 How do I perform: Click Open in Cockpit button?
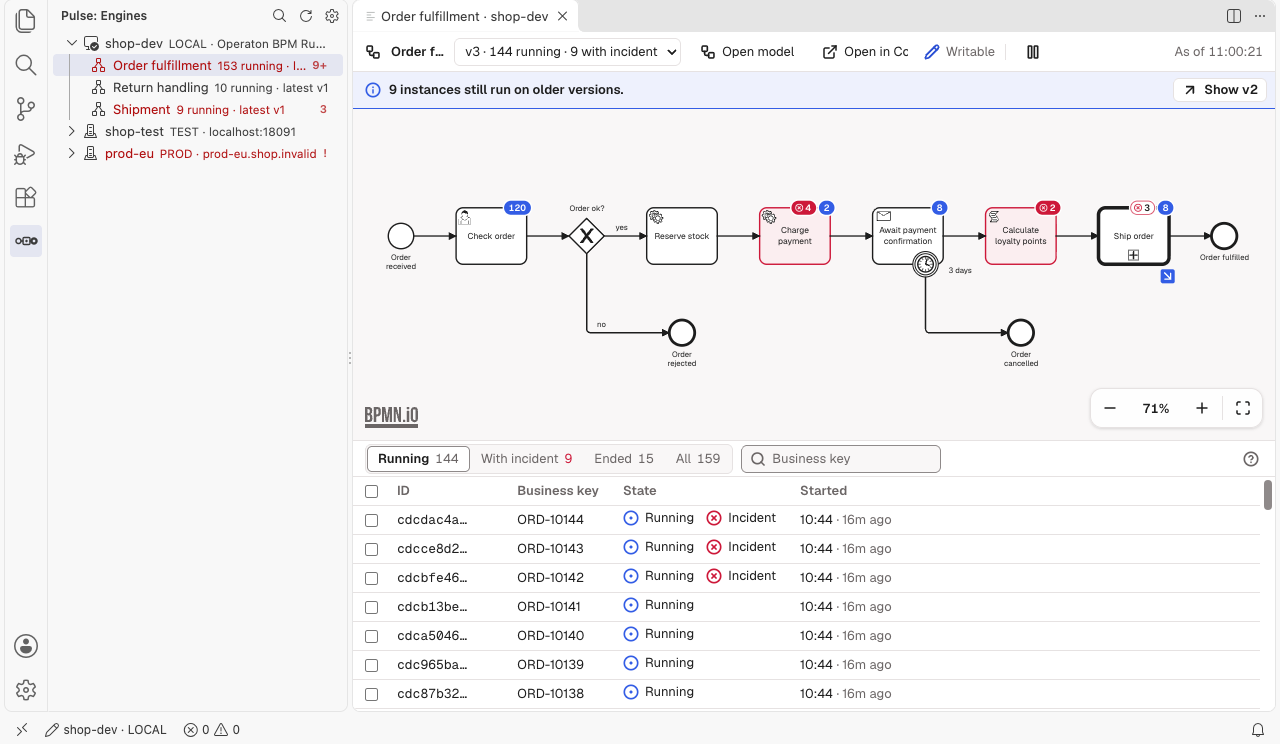865,52
